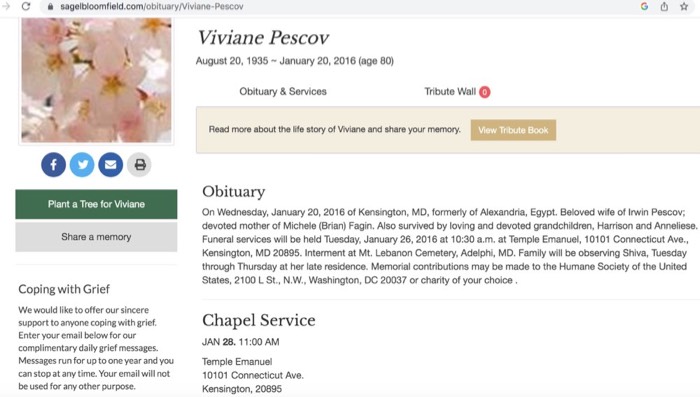Click the Google icon in address bar
This screenshot has width=700, height=397.
coord(644,6)
